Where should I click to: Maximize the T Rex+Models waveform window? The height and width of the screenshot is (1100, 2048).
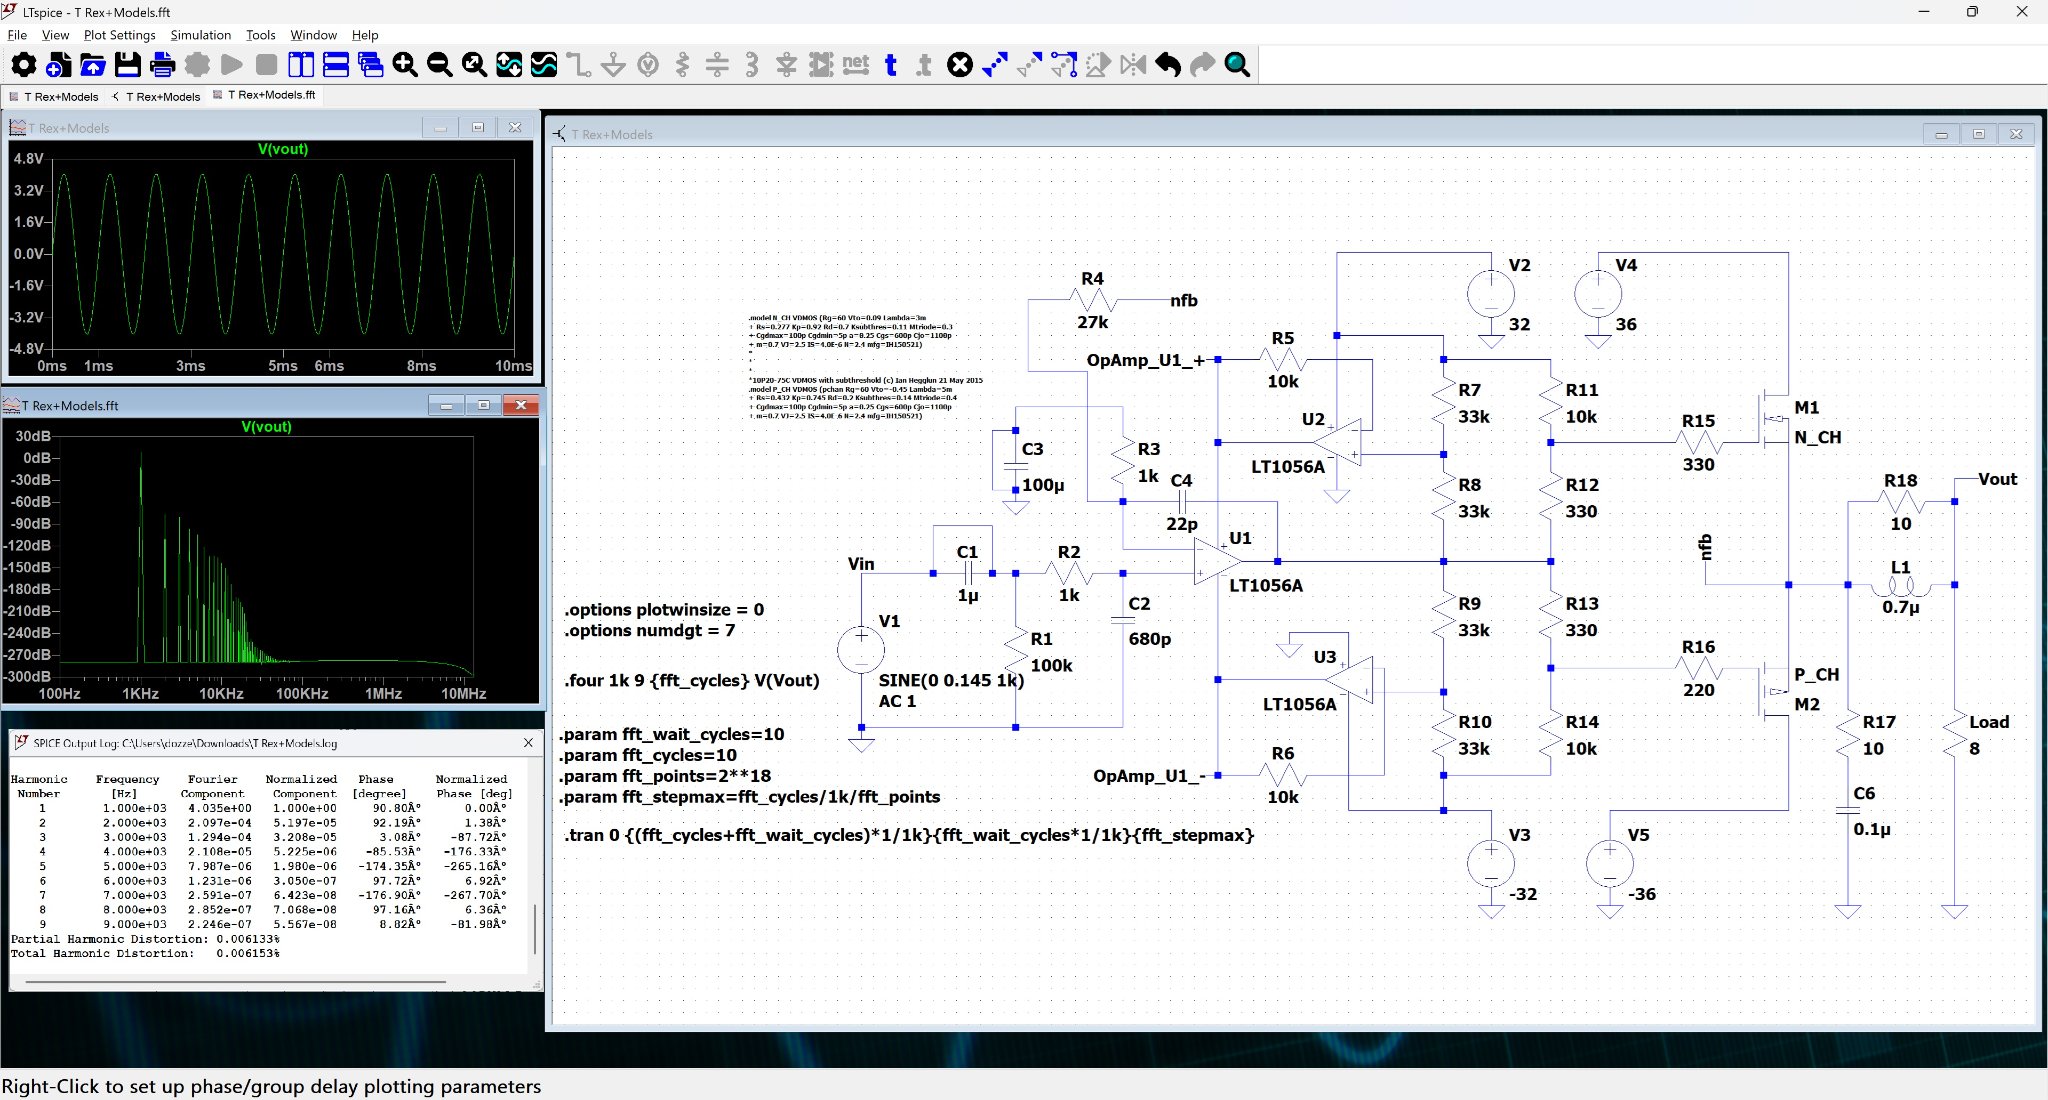[478, 127]
